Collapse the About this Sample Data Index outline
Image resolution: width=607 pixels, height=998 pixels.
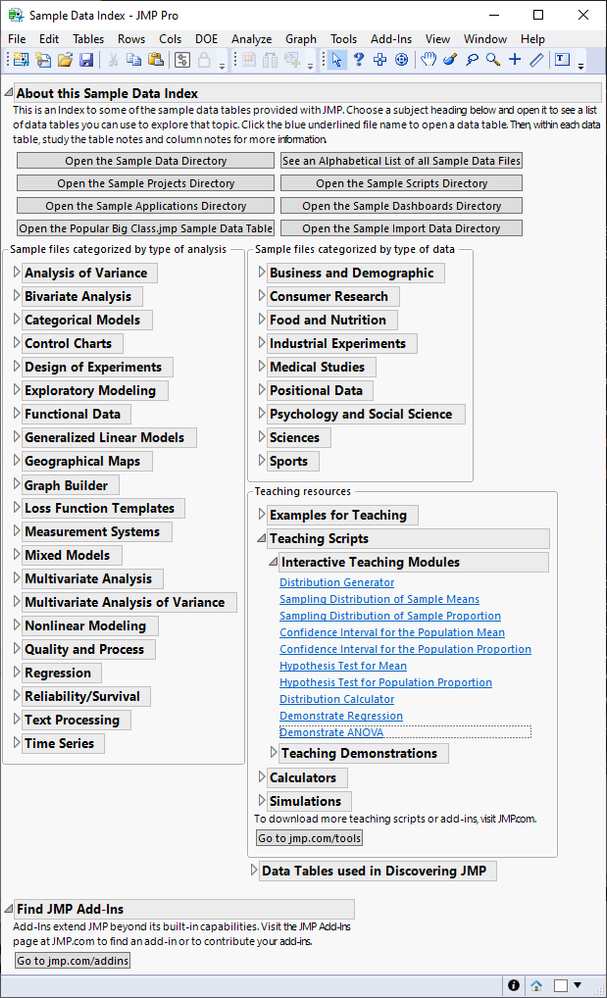(x=9, y=93)
